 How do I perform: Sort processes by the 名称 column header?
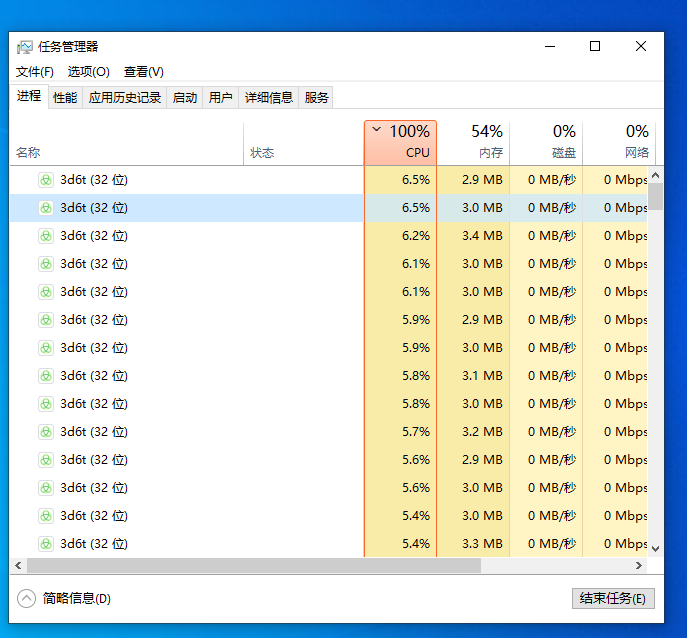tap(28, 153)
